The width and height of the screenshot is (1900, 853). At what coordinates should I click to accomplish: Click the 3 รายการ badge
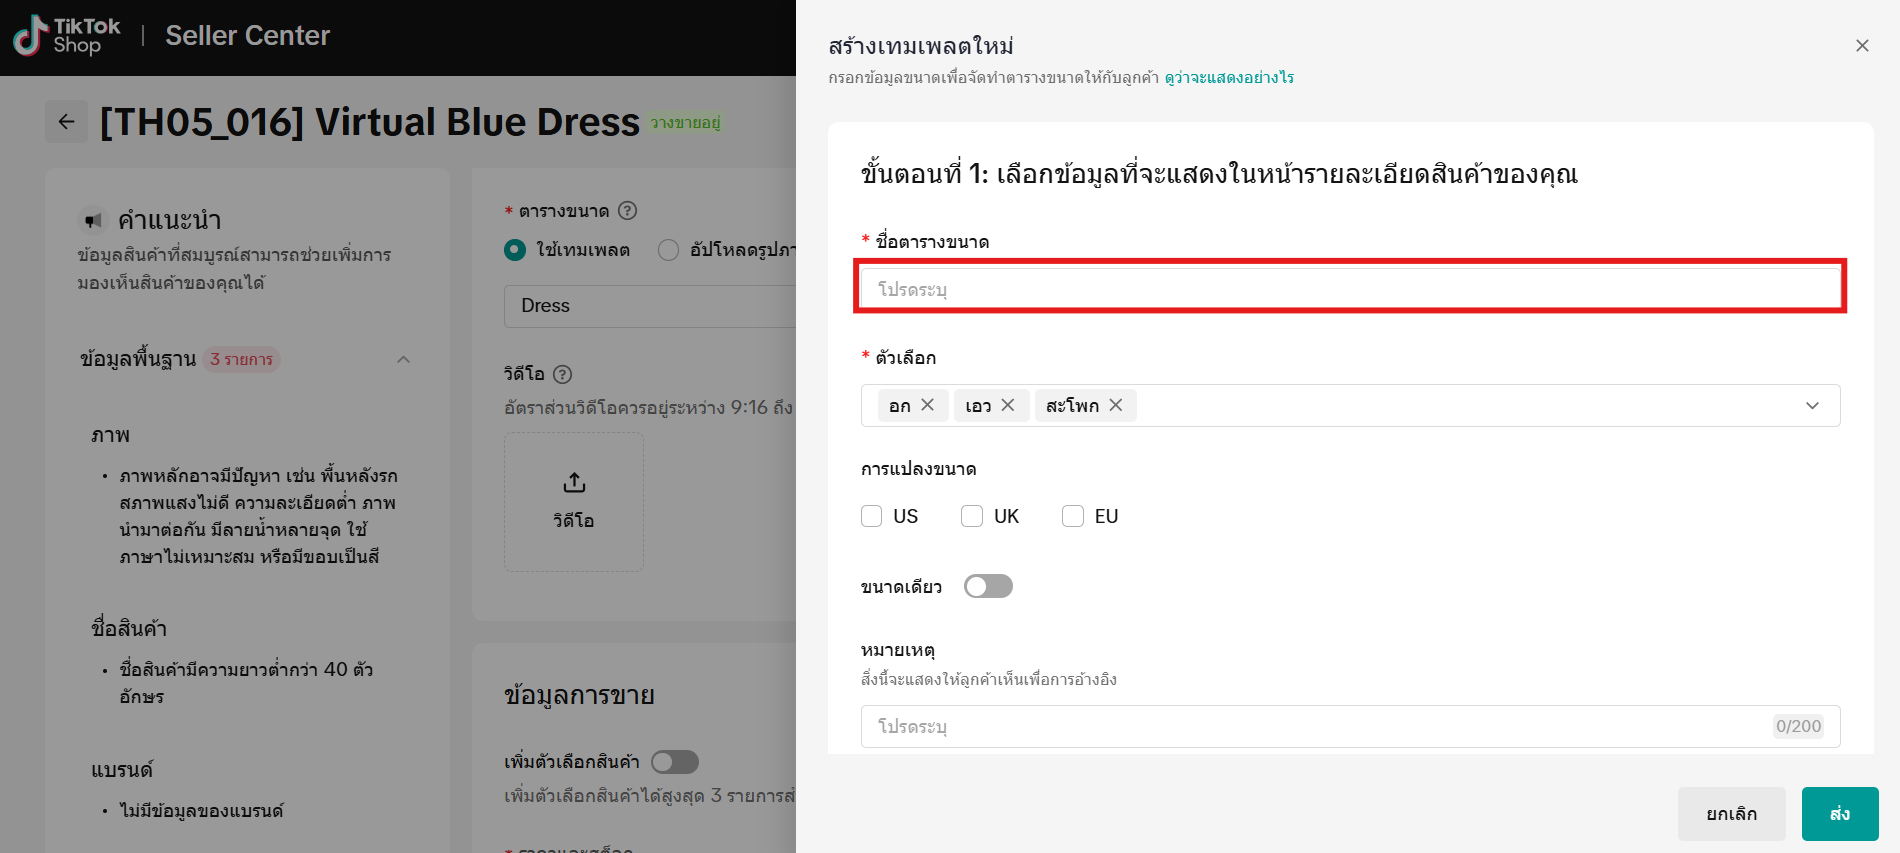click(242, 360)
